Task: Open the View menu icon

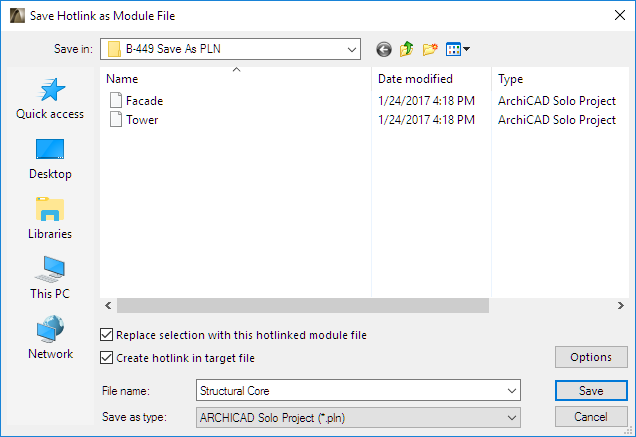Action: [458, 48]
